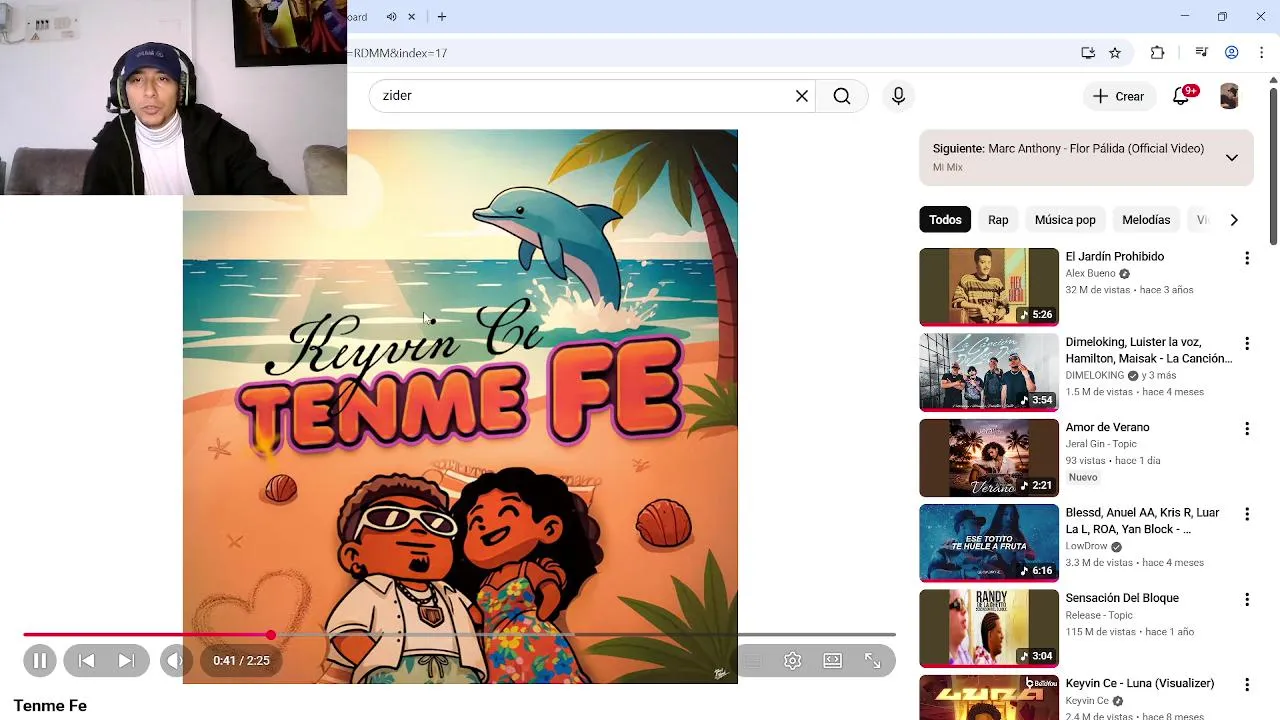Open browser extensions puzzle icon

click(x=1157, y=53)
